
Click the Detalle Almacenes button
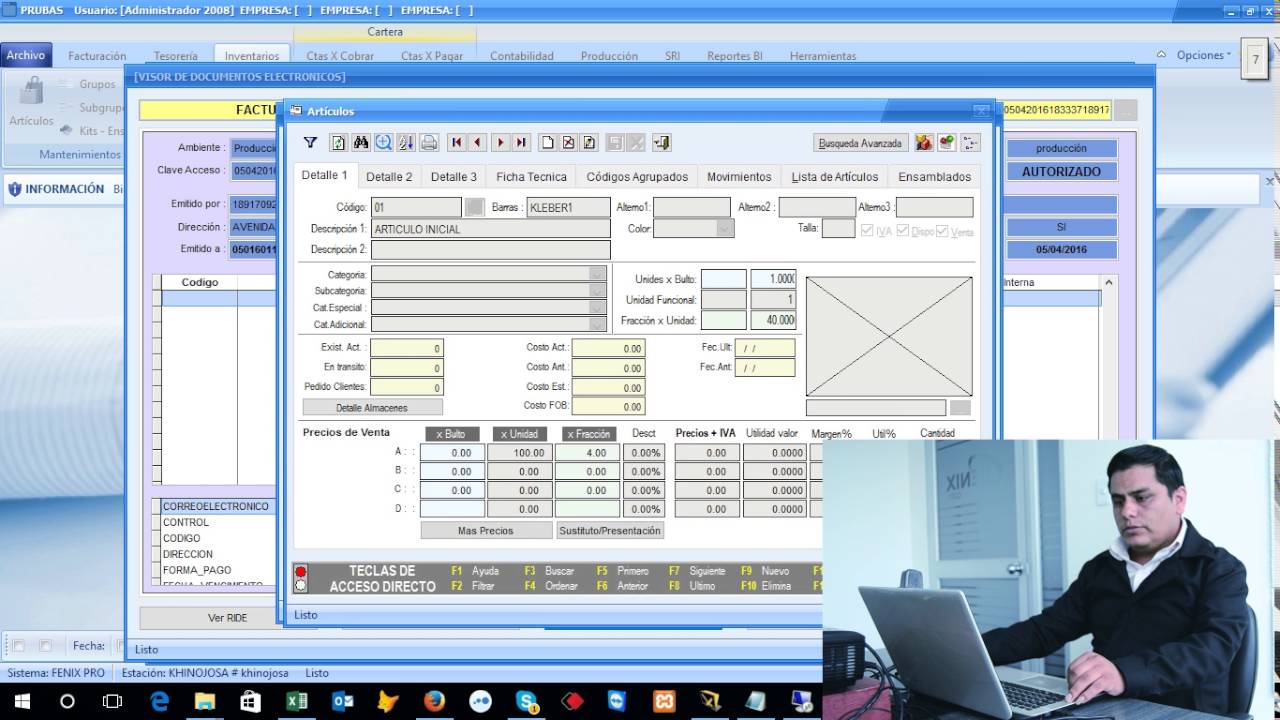[373, 407]
